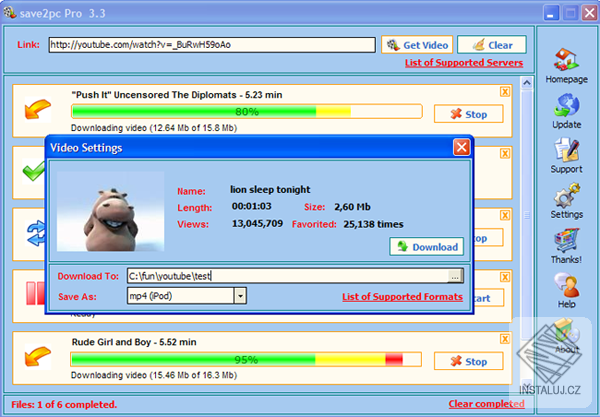
Task: Click the save2pc app icon in title bar
Action: coord(10,13)
